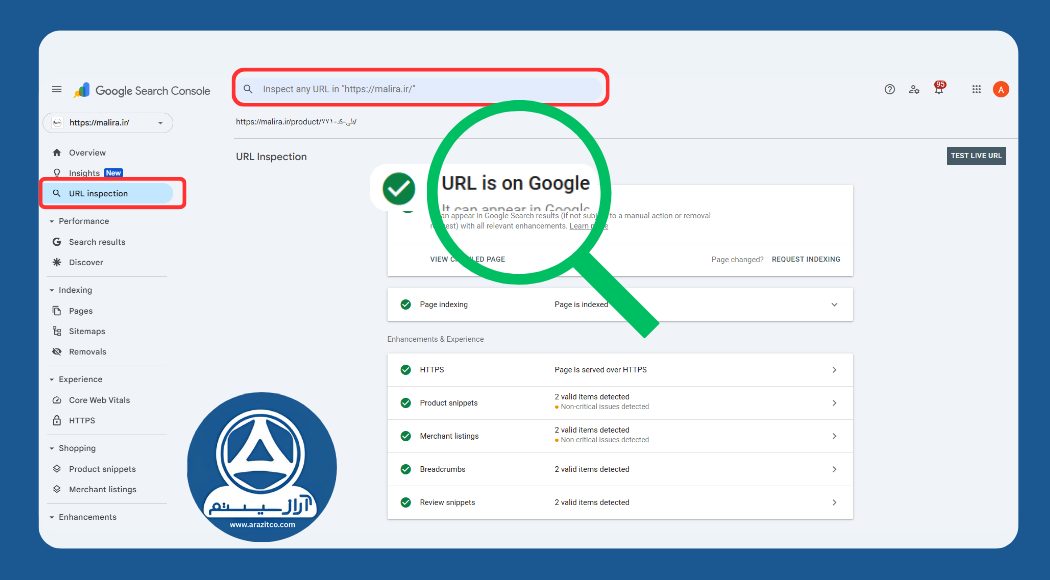Viewport: 1050px width, 580px height.
Task: Click the Core Web Vitals sidebar icon
Action: coord(57,400)
